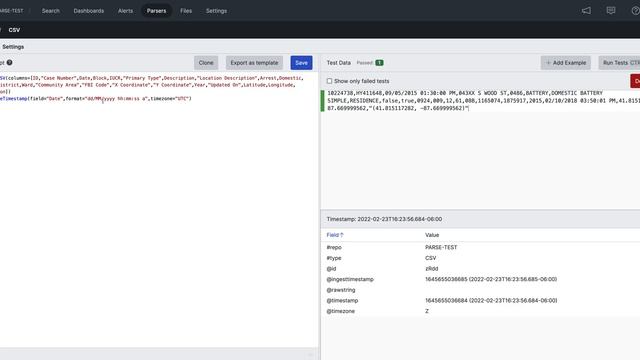640x360 pixels.
Task: Click the help icon next to Script
Action: tap(9, 62)
